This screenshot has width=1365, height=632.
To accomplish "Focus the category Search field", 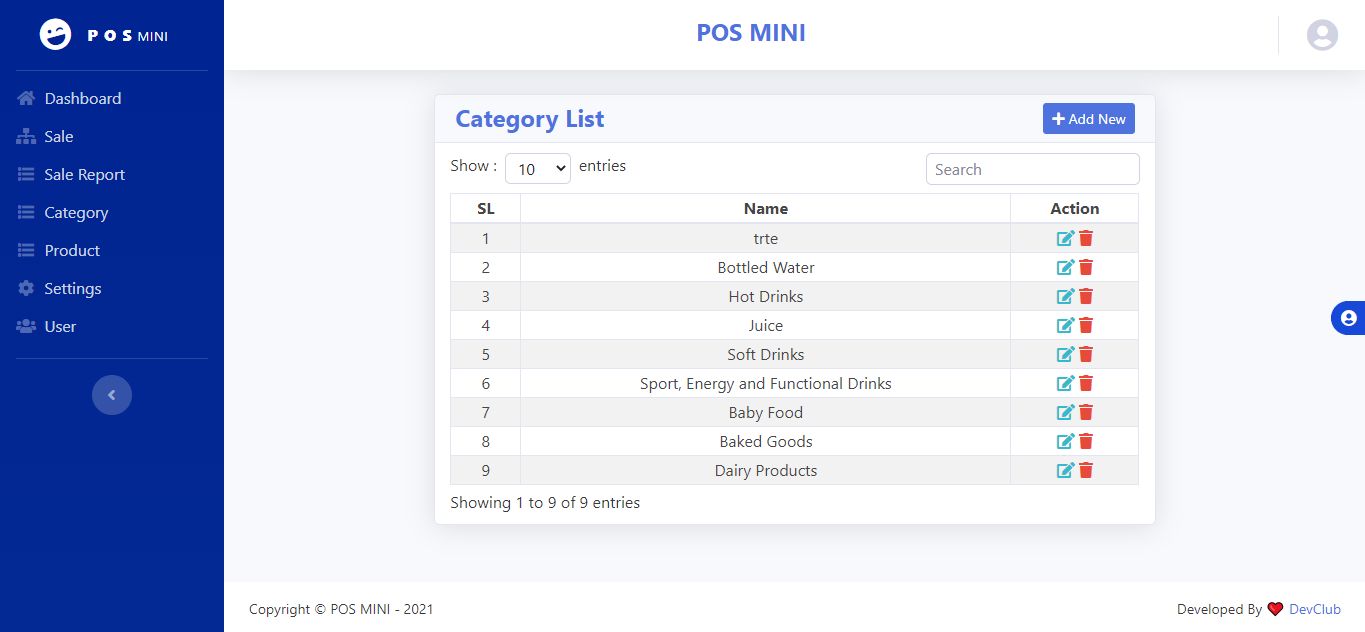I will coord(1032,169).
